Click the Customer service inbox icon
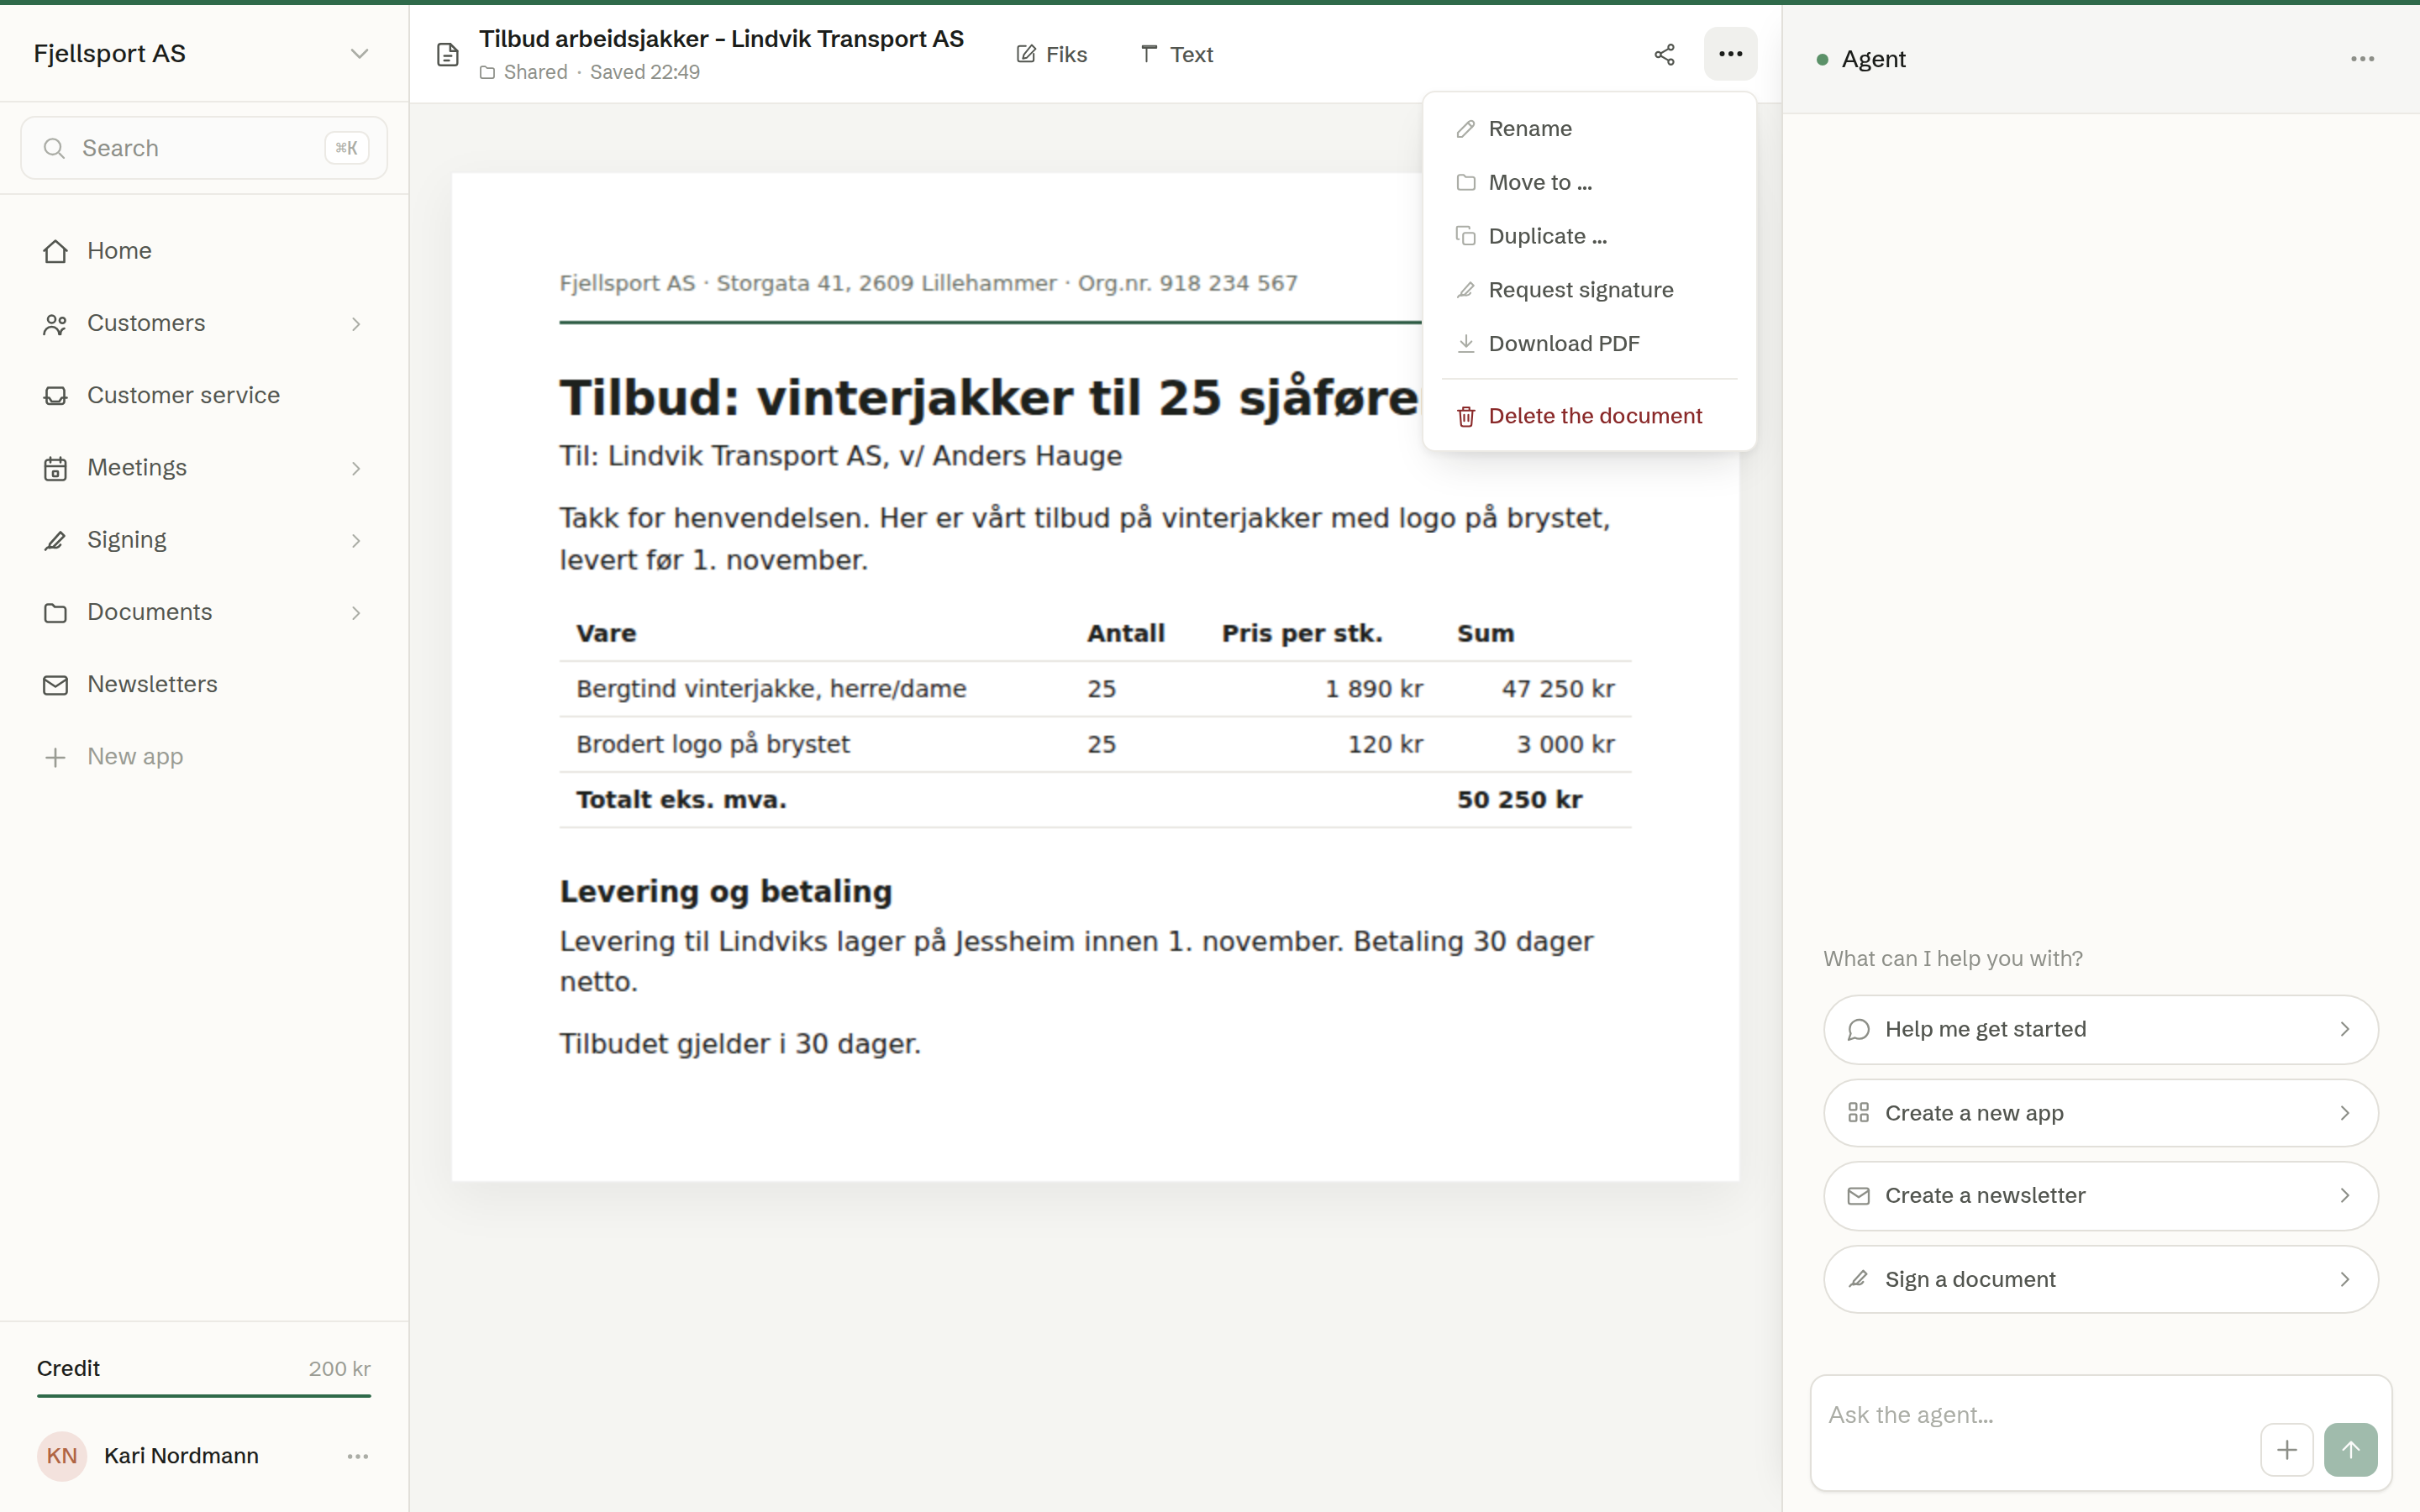 click(55, 395)
